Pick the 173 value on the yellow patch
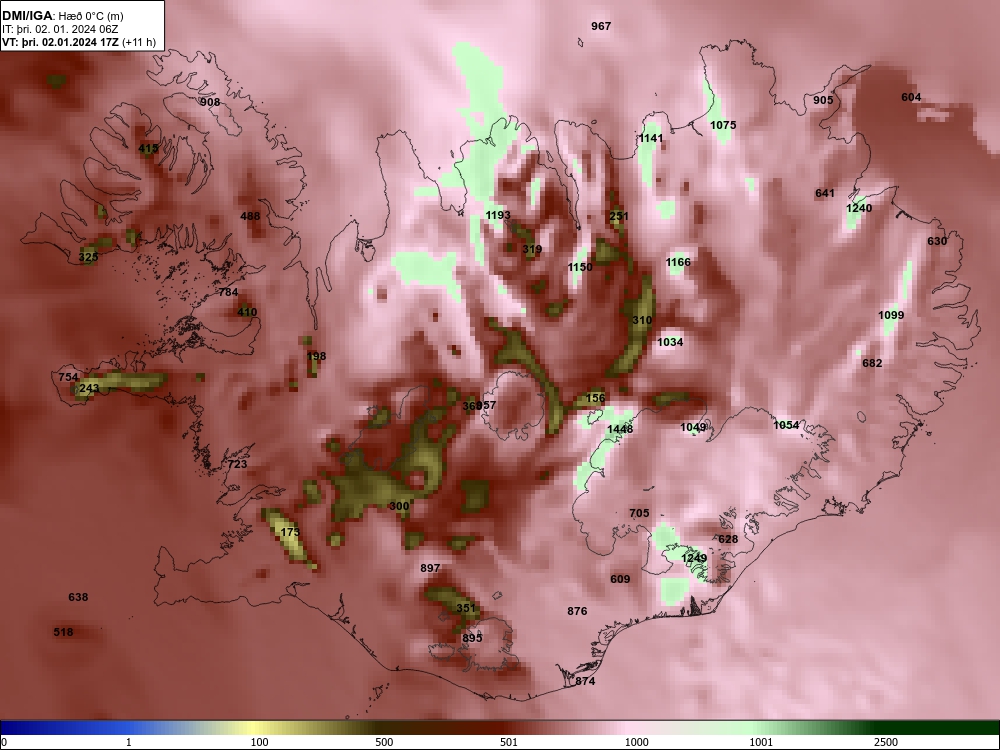 coord(290,532)
